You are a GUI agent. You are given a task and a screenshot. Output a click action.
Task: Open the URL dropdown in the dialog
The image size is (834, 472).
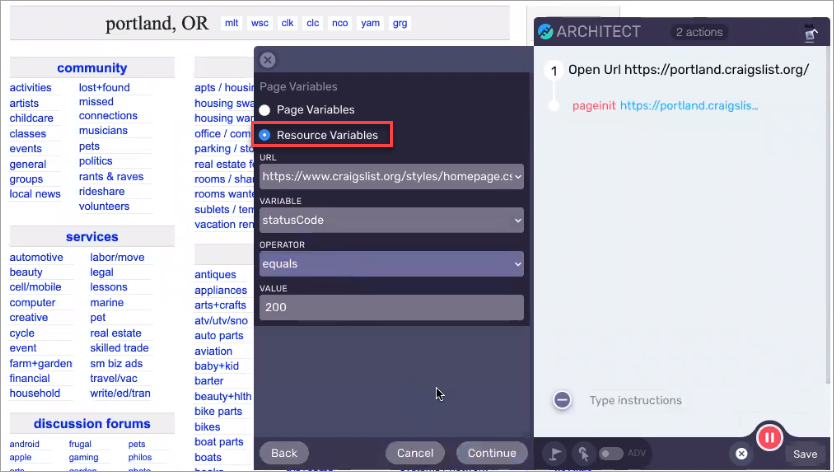[391, 176]
